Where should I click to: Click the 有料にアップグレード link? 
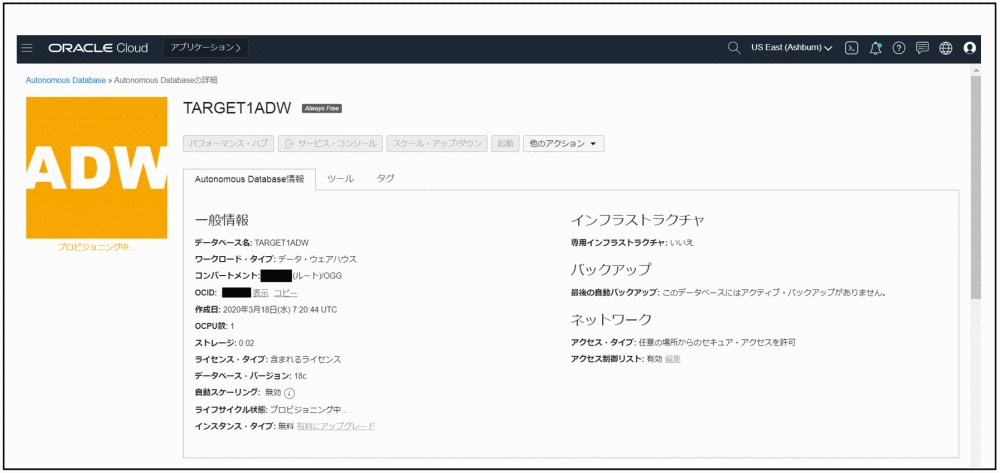[336, 426]
